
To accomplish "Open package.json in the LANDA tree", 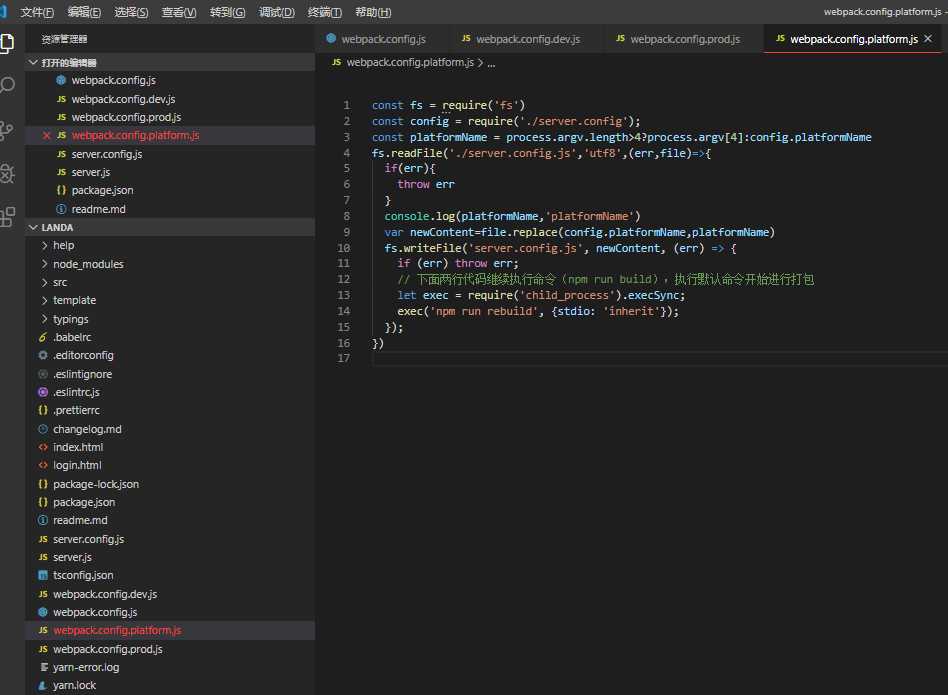I will 84,502.
